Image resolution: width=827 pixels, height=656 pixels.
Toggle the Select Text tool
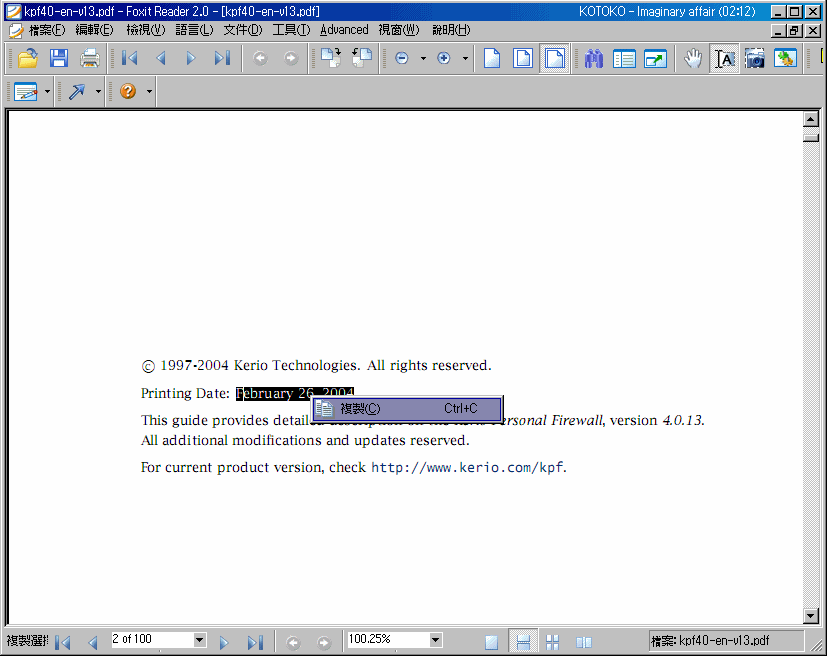(x=724, y=59)
